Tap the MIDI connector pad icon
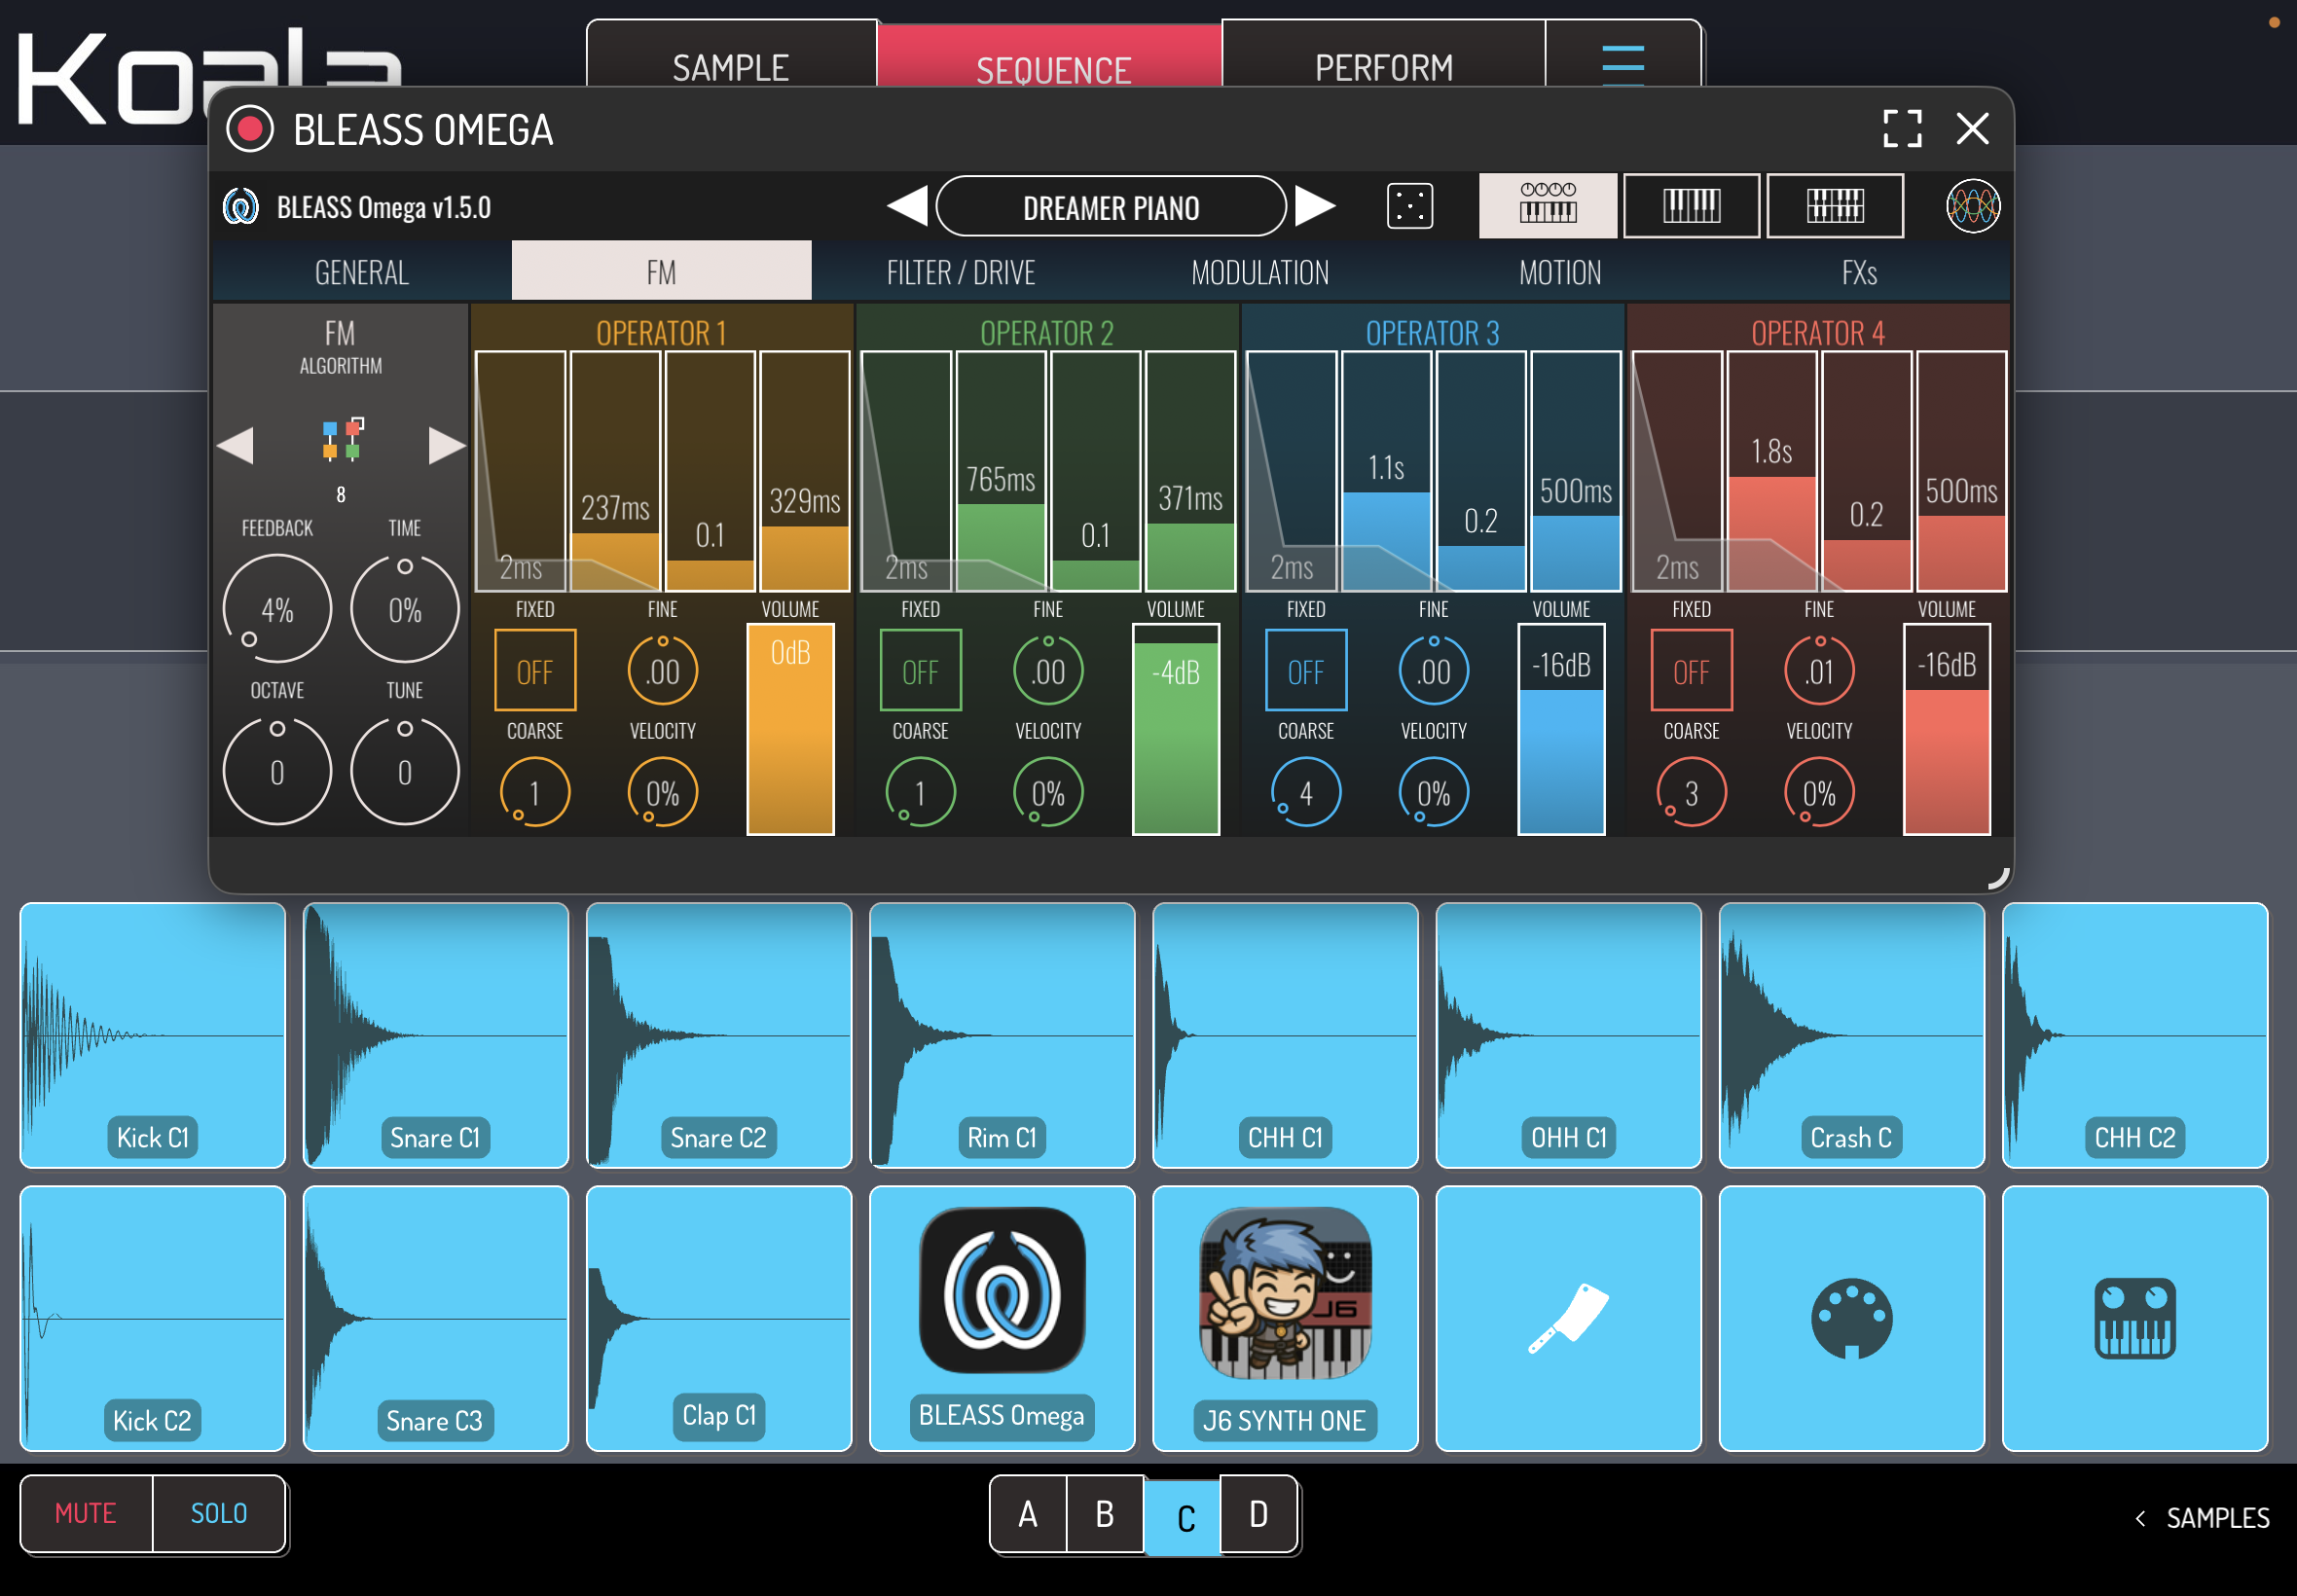The width and height of the screenshot is (2297, 1596). (1852, 1318)
